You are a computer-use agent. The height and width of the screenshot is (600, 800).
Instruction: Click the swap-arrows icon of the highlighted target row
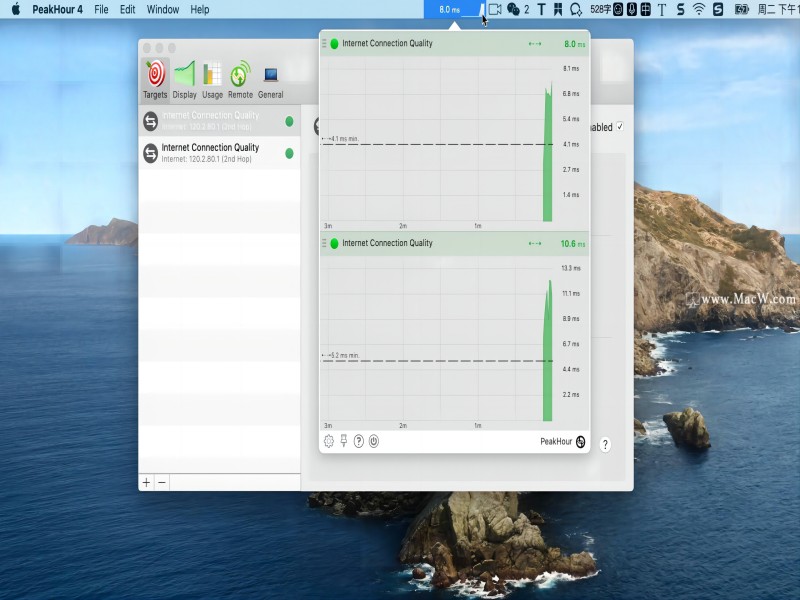click(x=151, y=121)
